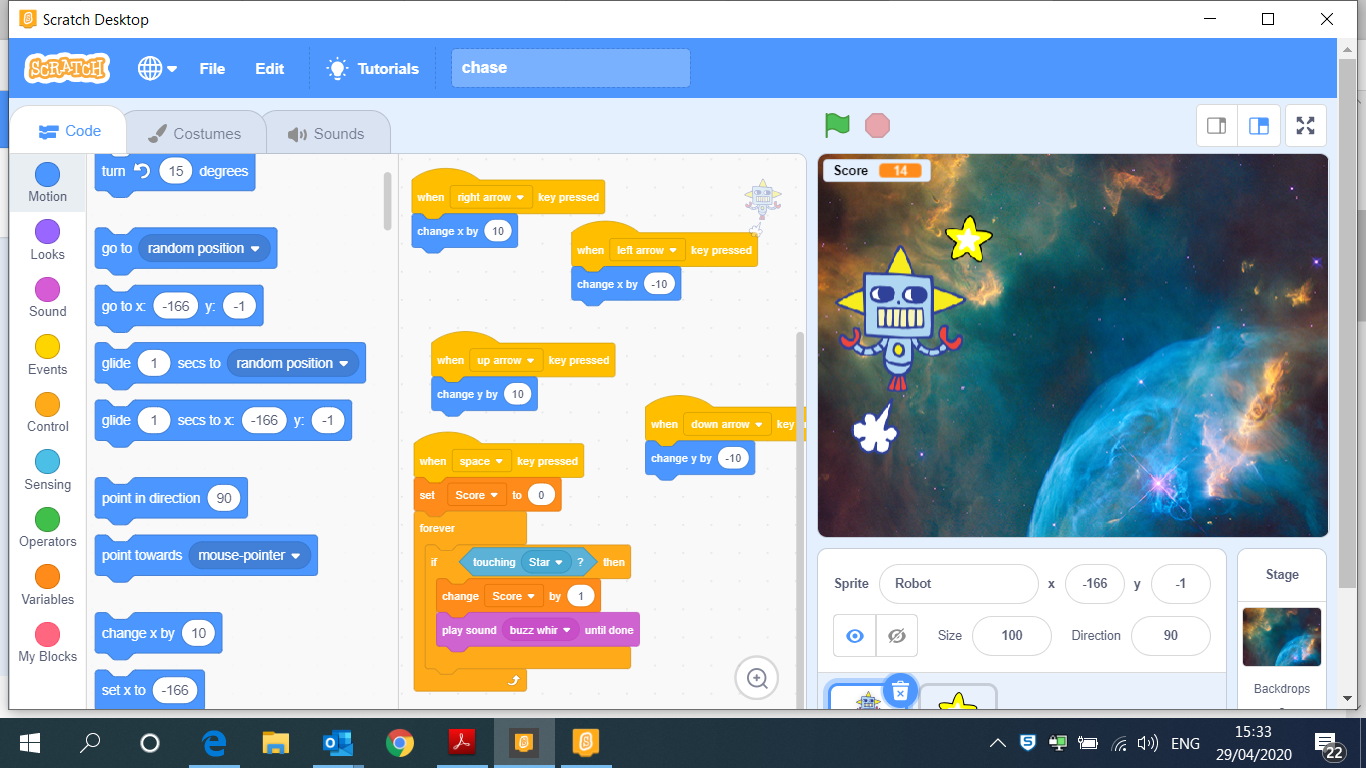Open the notification center in the taskbar
Image resolution: width=1366 pixels, height=768 pixels.
(1330, 745)
